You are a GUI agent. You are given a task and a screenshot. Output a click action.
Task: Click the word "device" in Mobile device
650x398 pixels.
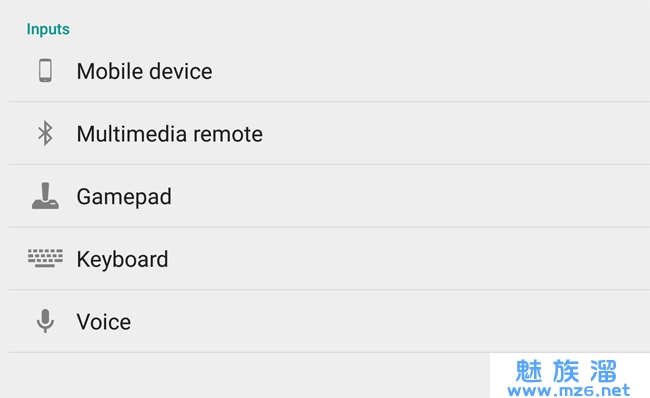pyautogui.click(x=180, y=71)
